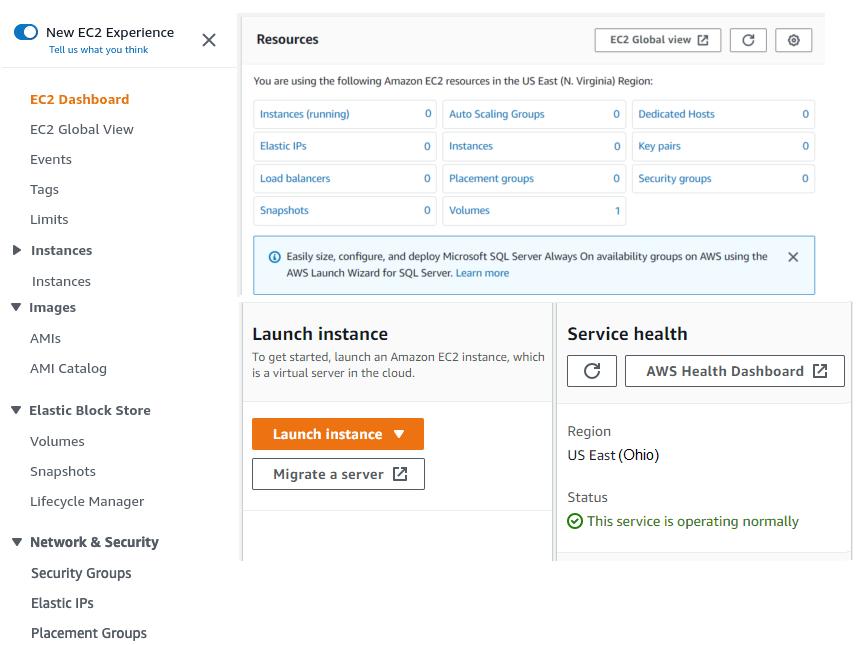Refresh the Service health panel

pos(592,371)
